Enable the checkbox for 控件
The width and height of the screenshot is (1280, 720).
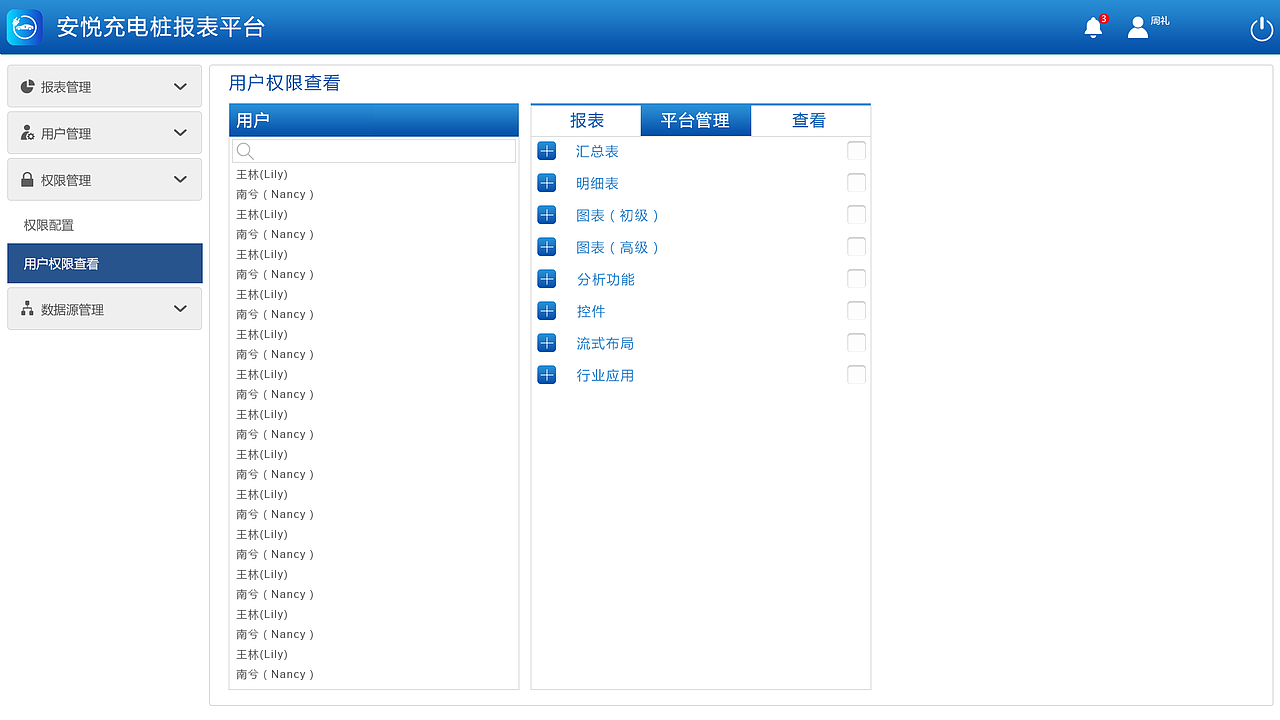coord(856,310)
